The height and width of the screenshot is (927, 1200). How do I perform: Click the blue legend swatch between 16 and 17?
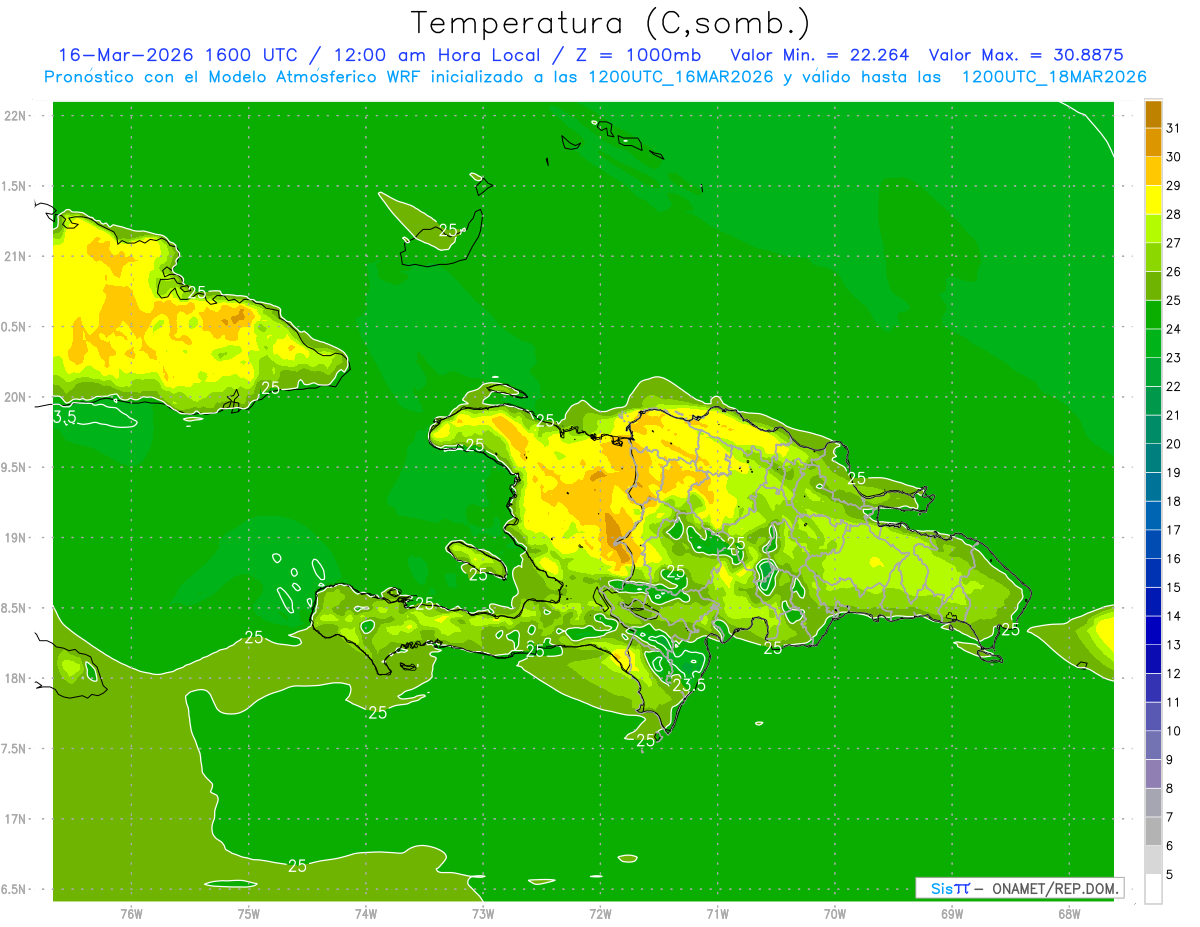[1154, 544]
